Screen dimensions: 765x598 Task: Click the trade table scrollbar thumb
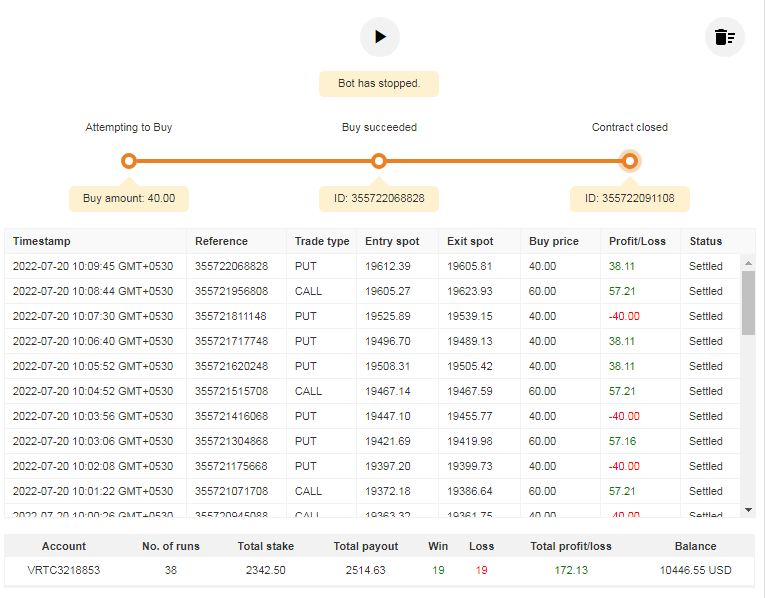click(x=748, y=302)
